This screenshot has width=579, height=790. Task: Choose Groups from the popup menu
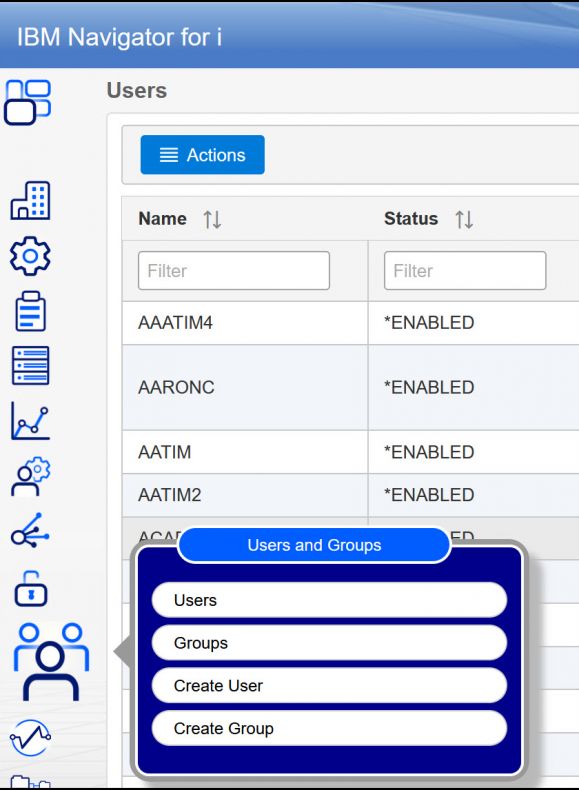point(329,643)
